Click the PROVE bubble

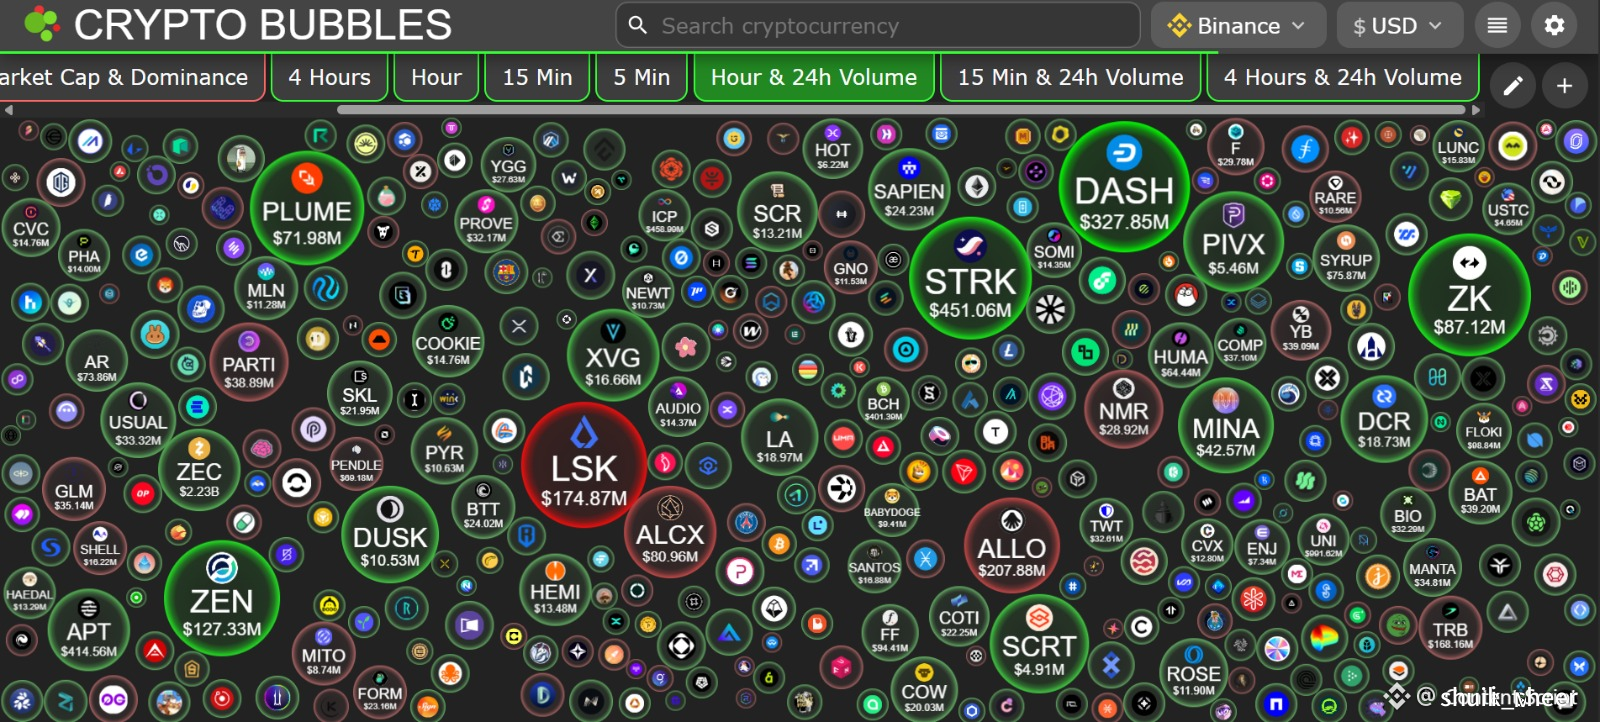[486, 221]
